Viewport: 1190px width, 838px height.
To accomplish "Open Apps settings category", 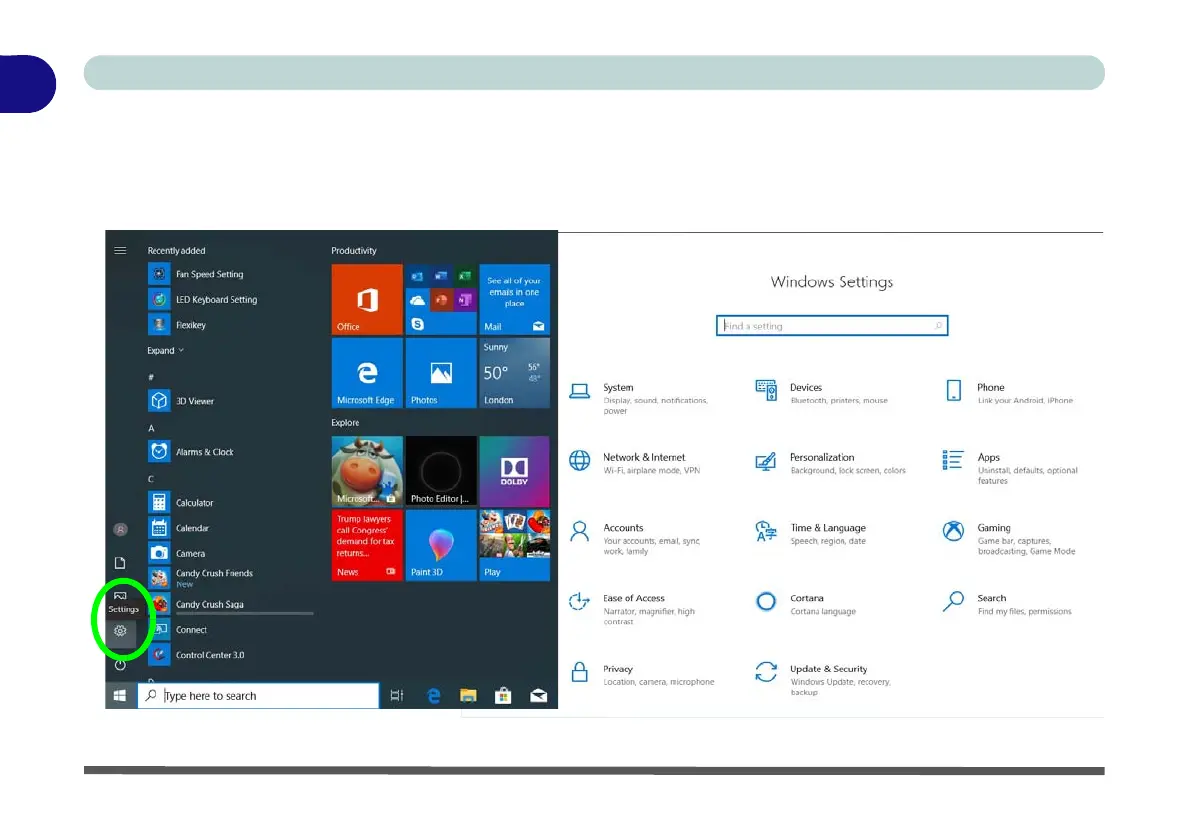I will tap(1011, 468).
